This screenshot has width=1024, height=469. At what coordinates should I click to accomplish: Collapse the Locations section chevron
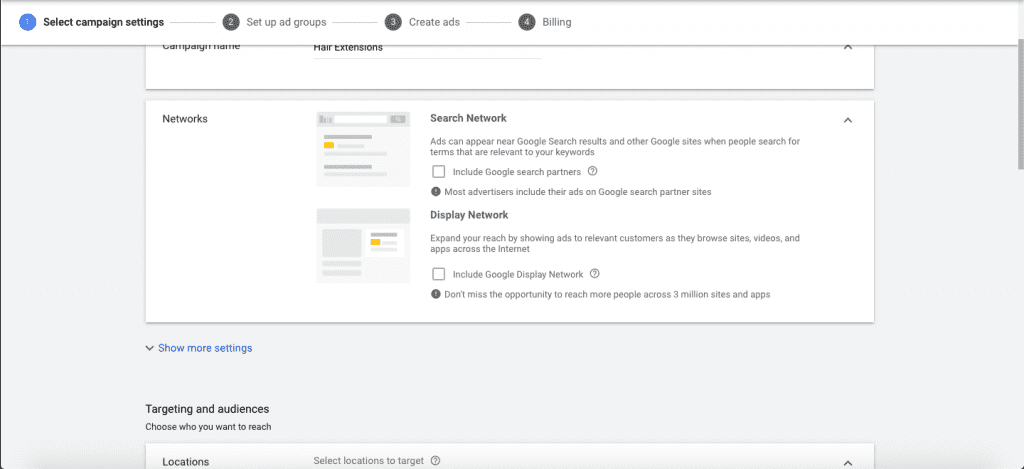coord(848,462)
